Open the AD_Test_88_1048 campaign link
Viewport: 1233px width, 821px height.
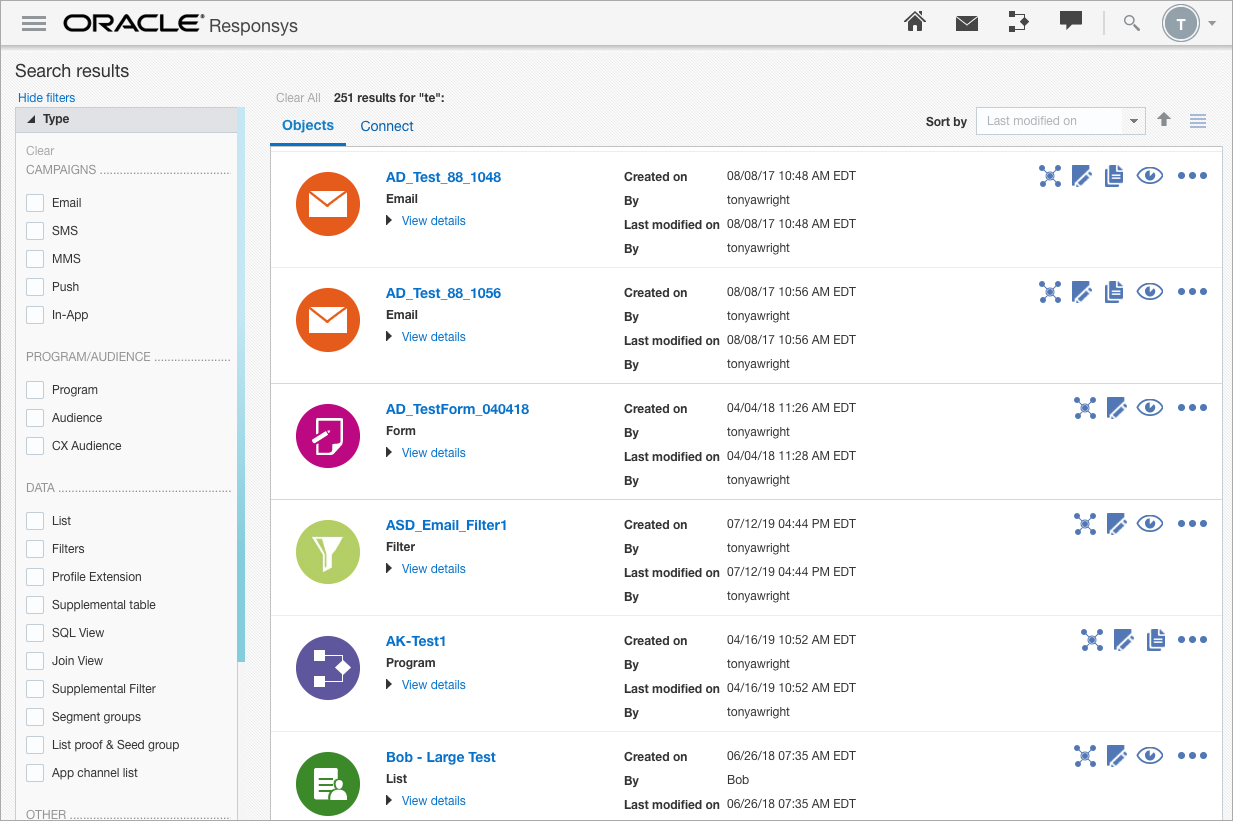(x=443, y=177)
